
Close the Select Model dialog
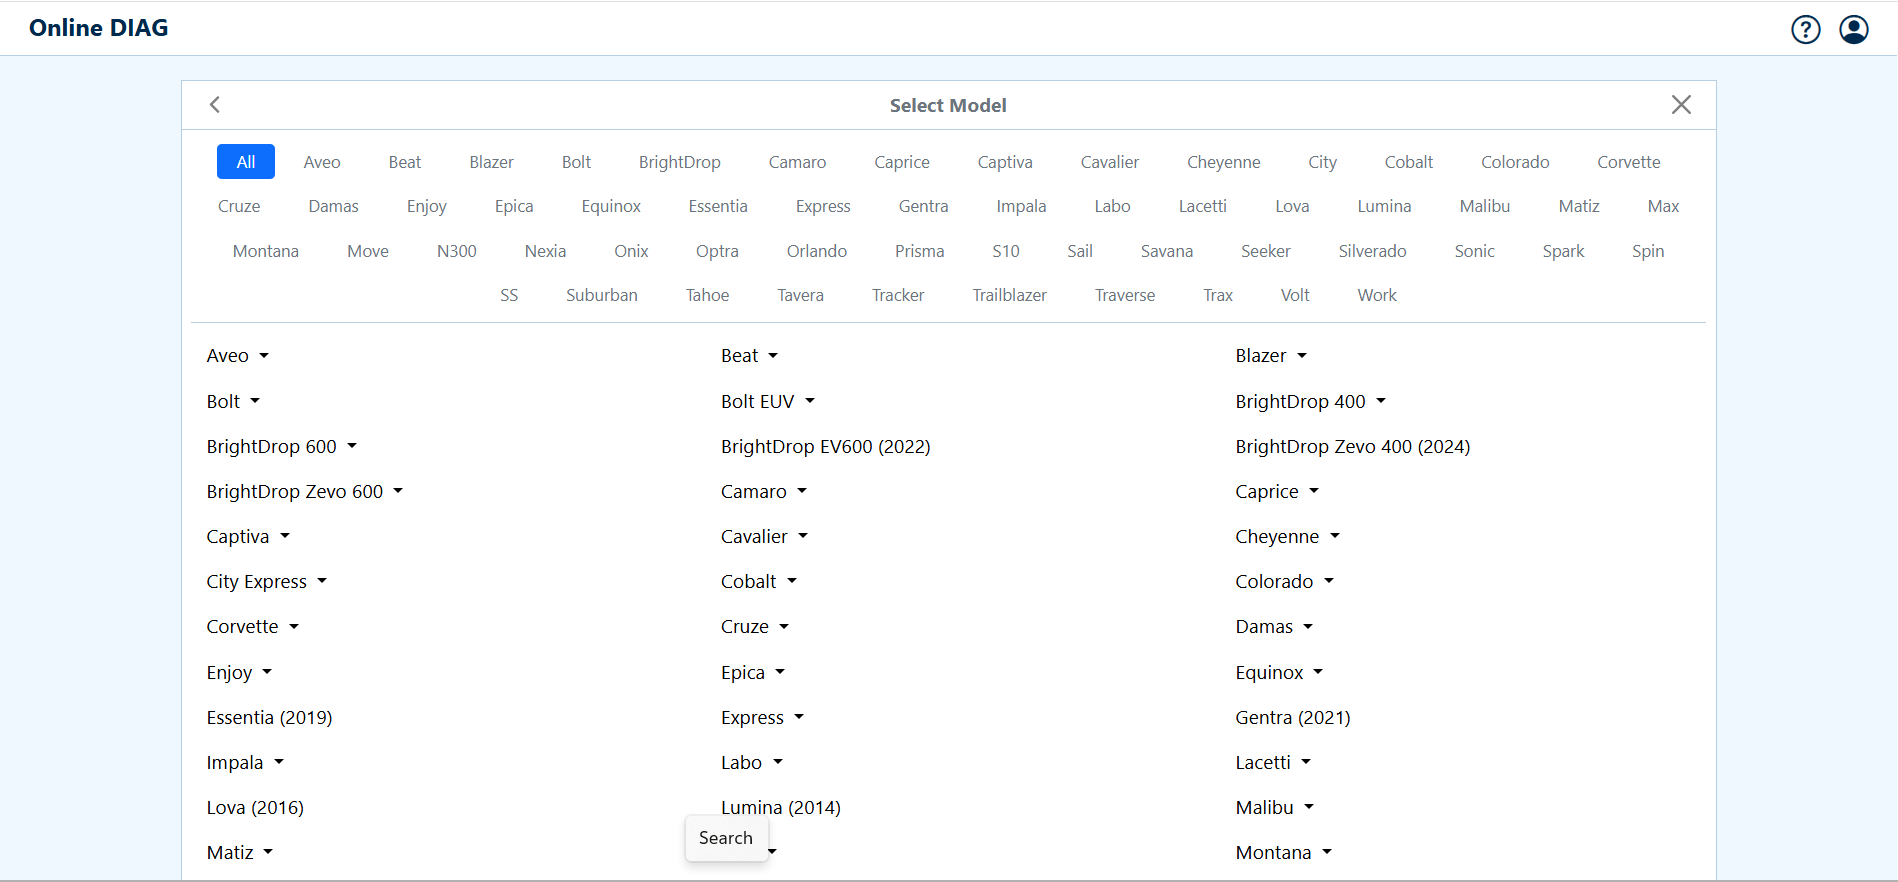pyautogui.click(x=1681, y=105)
